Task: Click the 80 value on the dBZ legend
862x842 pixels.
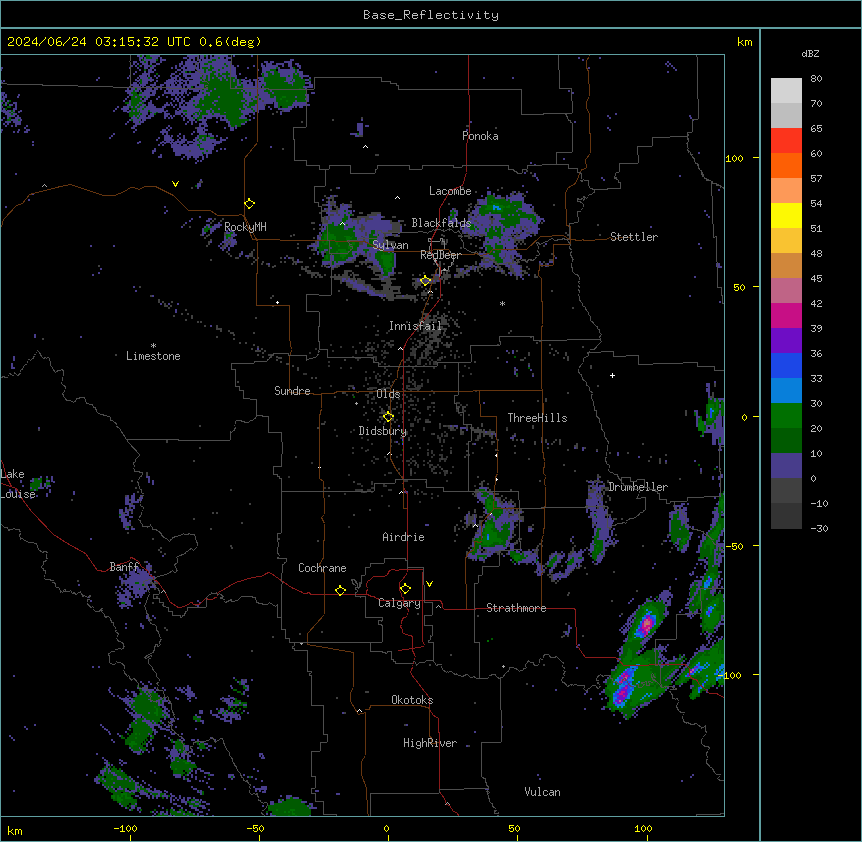Action: 816,79
